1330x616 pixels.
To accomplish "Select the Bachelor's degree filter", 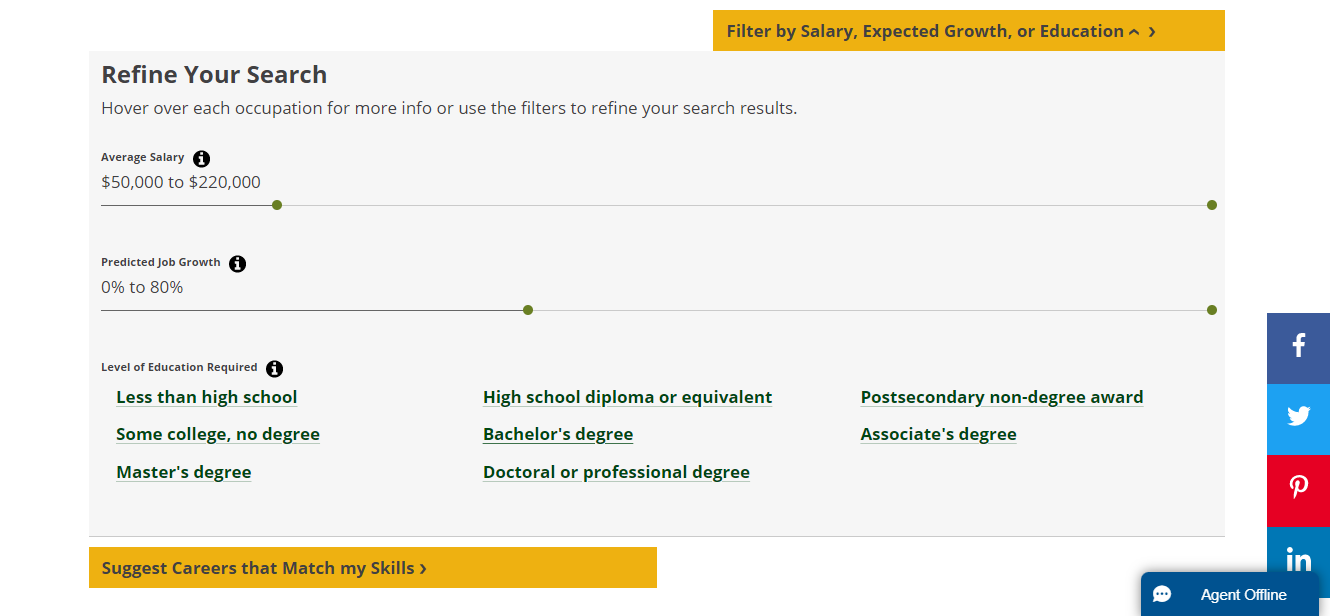I will tap(558, 434).
